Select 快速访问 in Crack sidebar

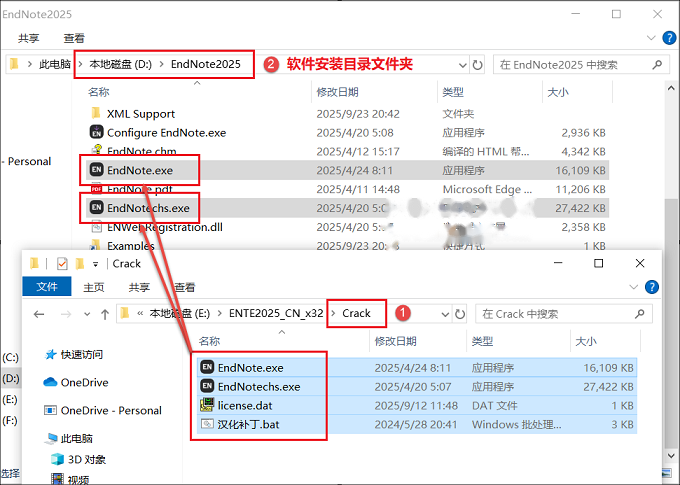(x=82, y=354)
